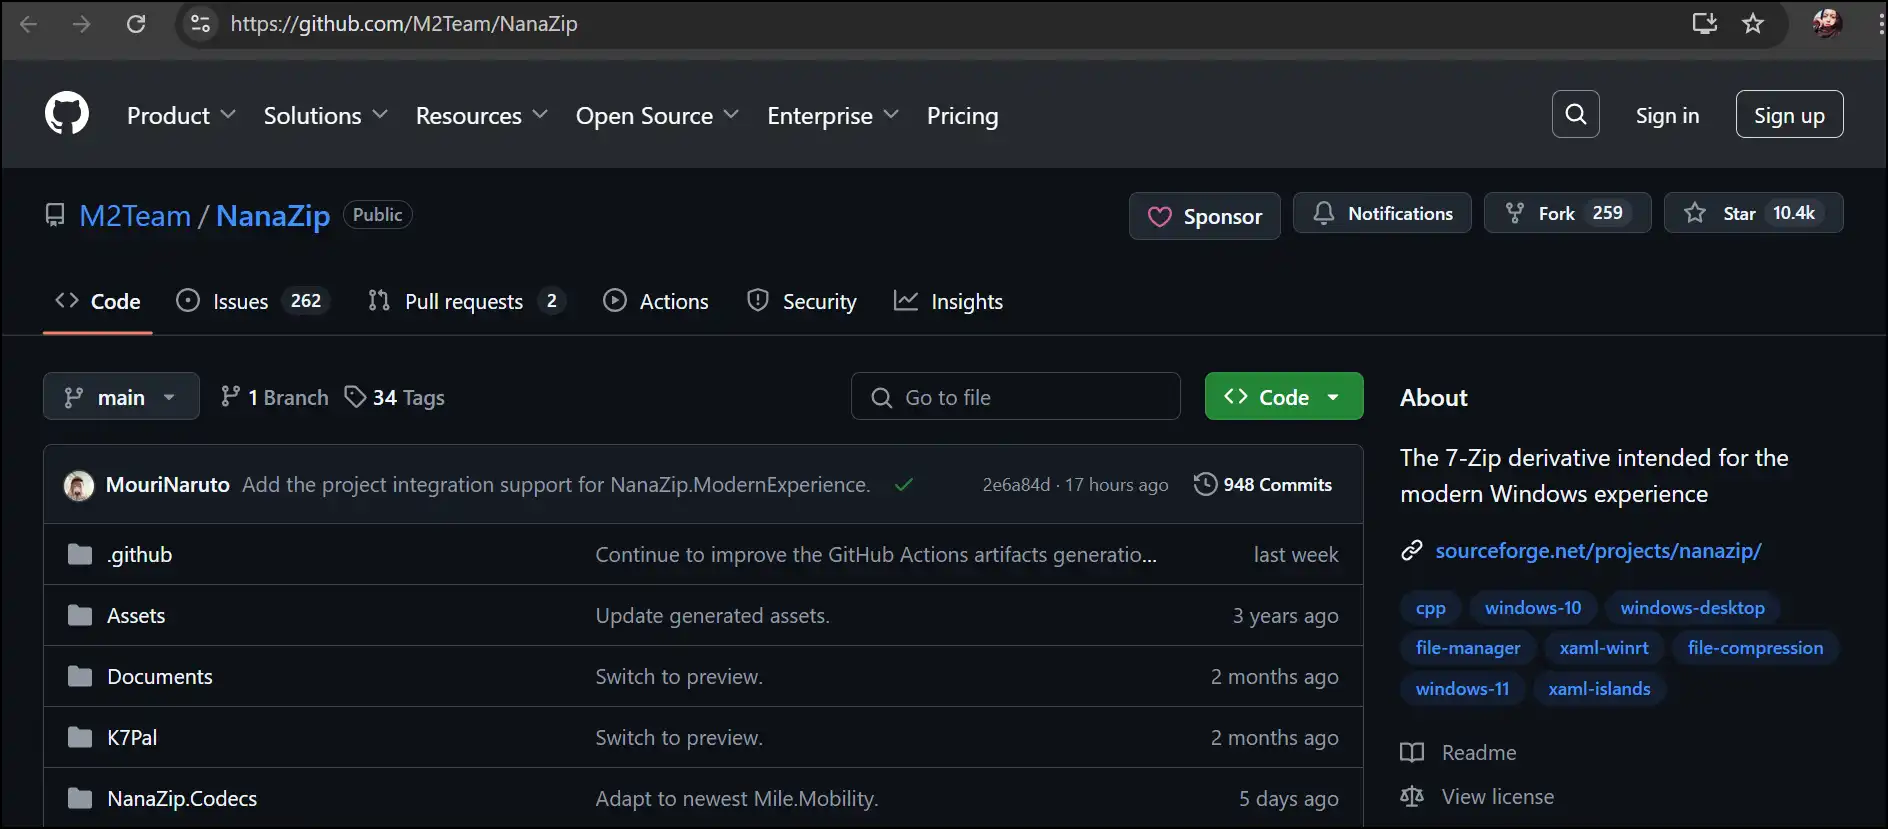The image size is (1888, 829).
Task: Go back with the browser back arrow
Action: 28,24
